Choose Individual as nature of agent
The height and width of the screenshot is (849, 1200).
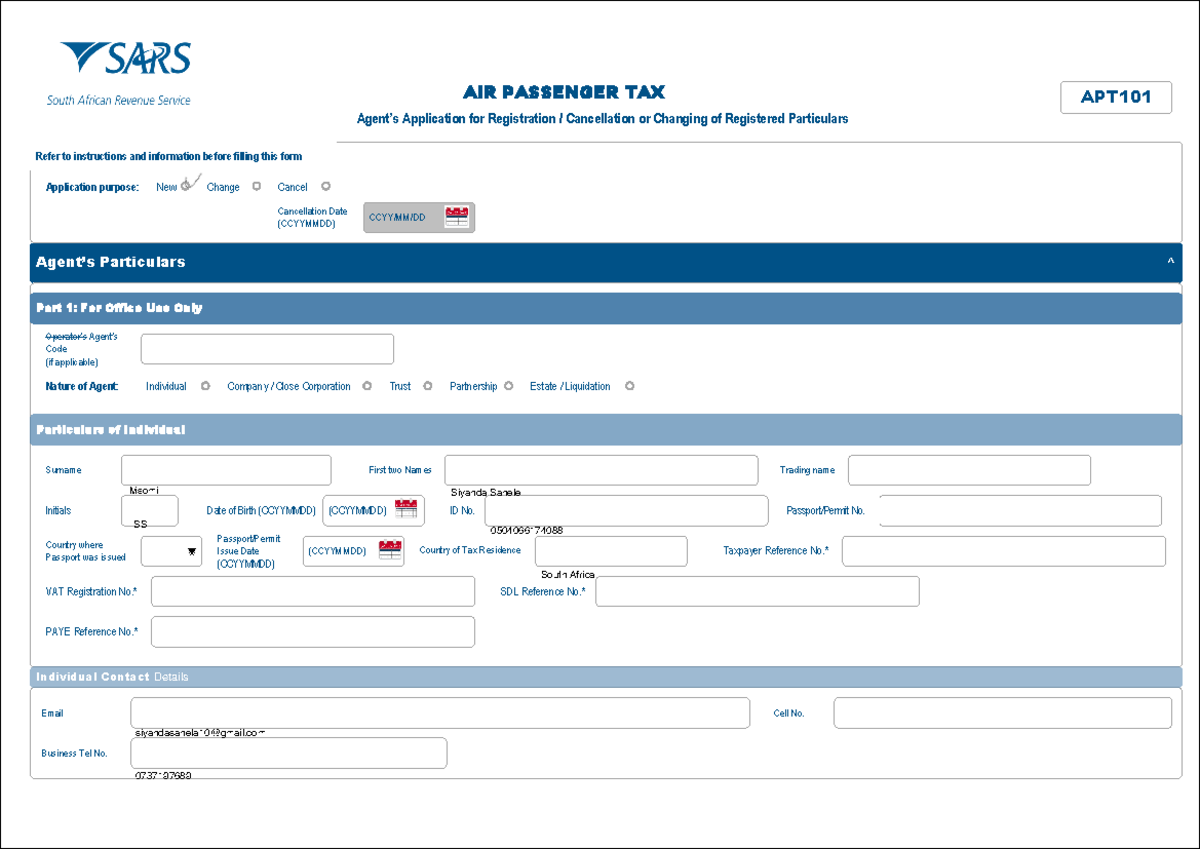205,386
